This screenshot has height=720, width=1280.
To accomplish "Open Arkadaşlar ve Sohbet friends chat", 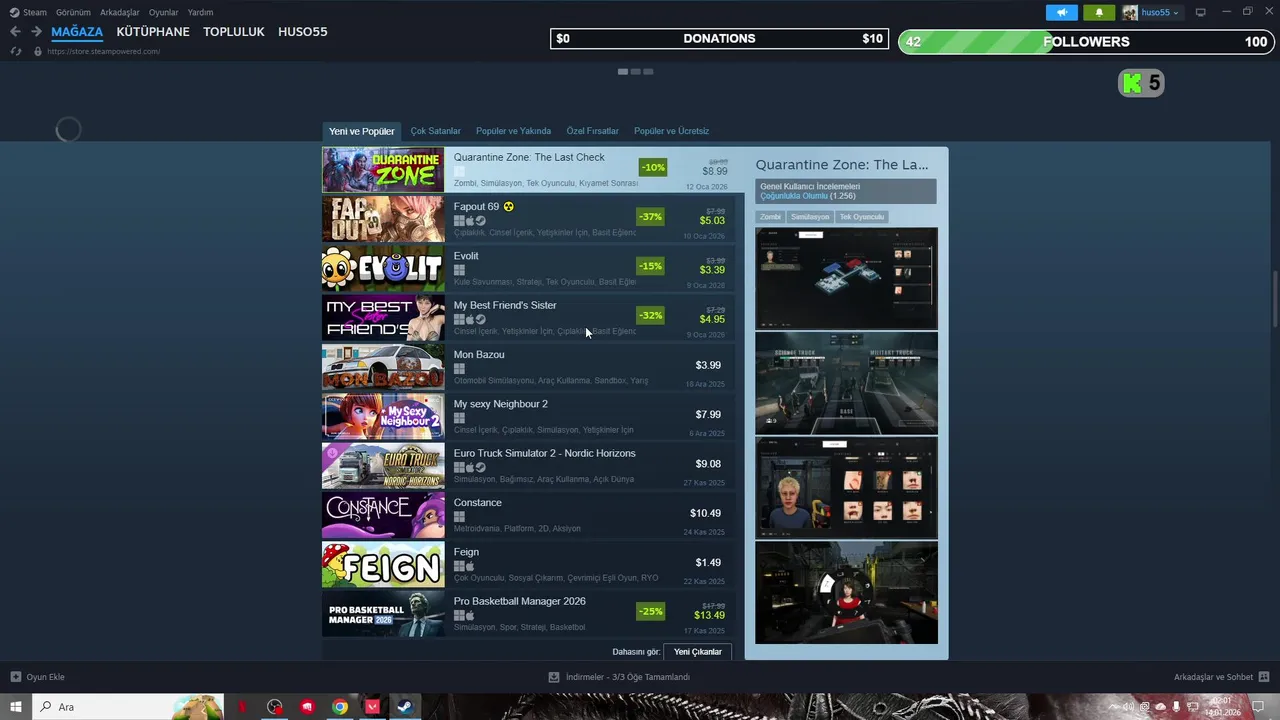I will 1222,677.
